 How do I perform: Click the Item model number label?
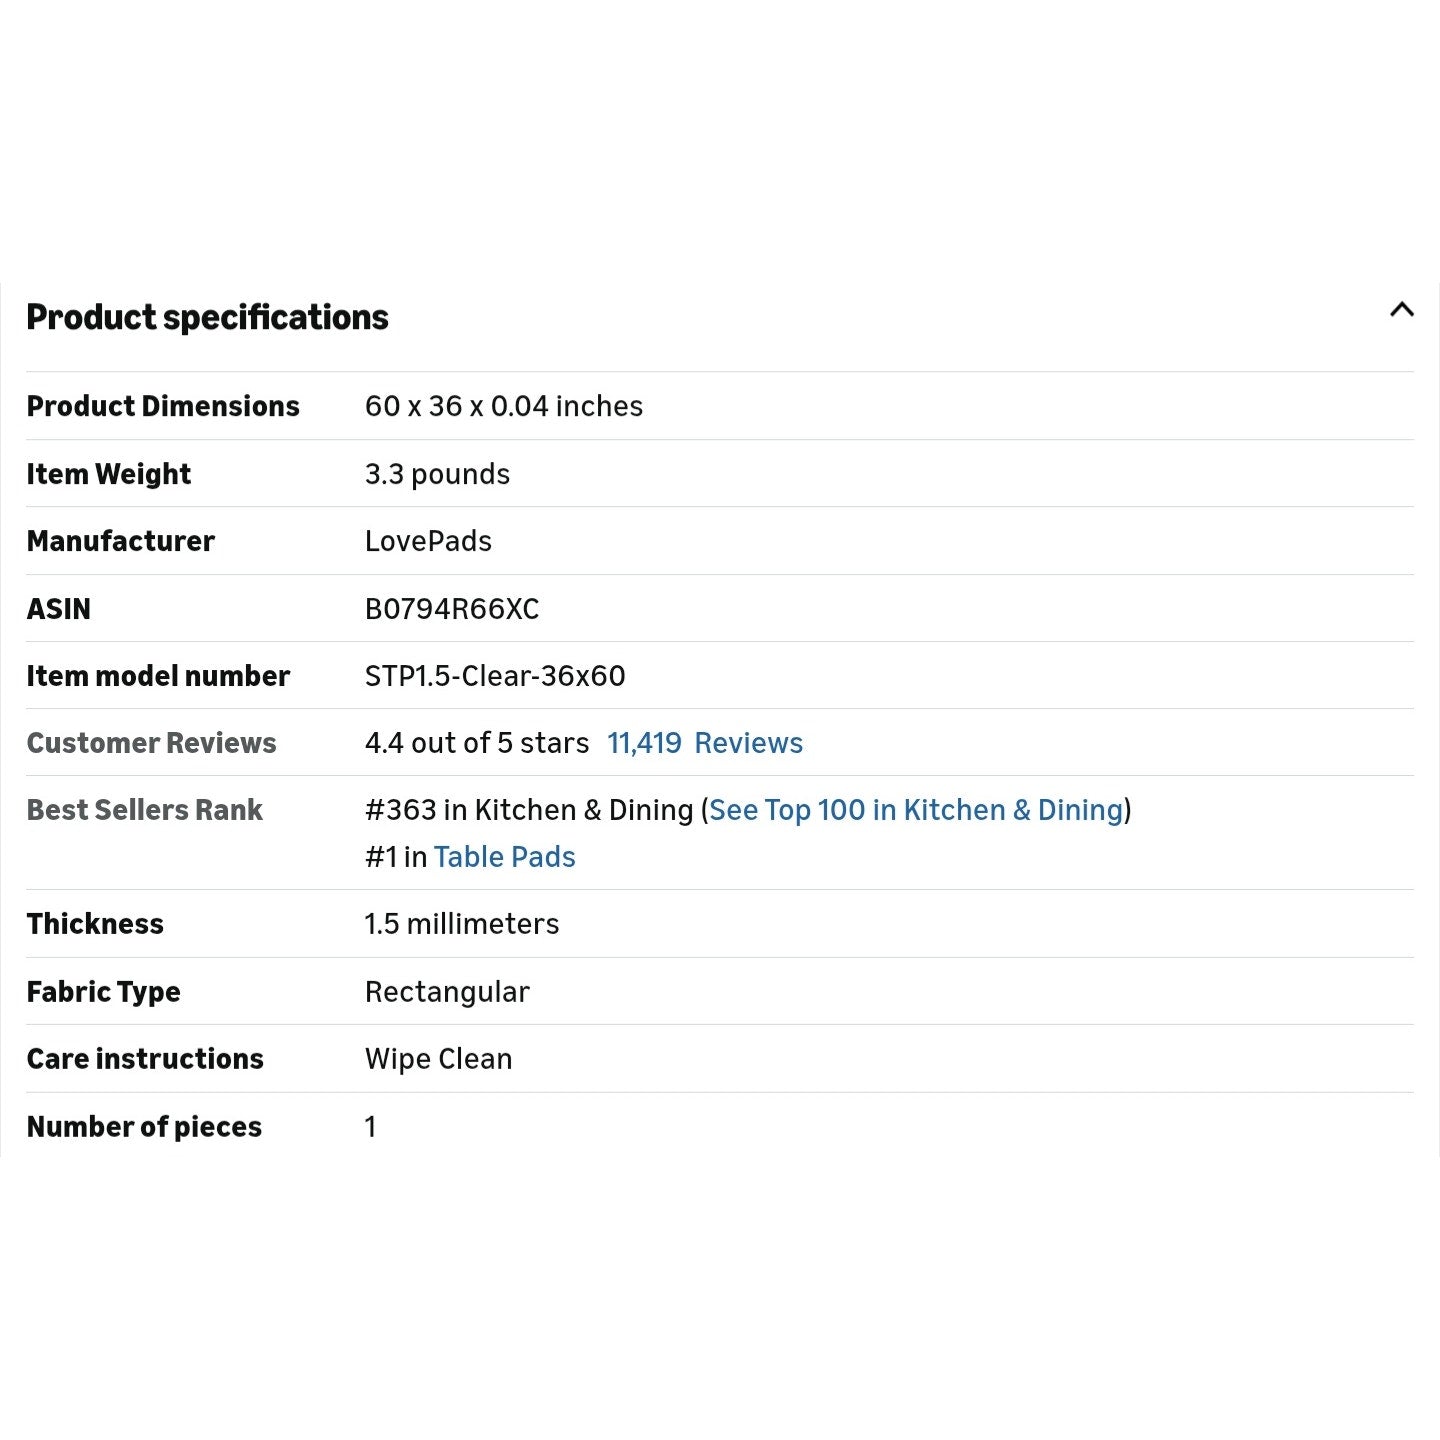[x=158, y=676]
